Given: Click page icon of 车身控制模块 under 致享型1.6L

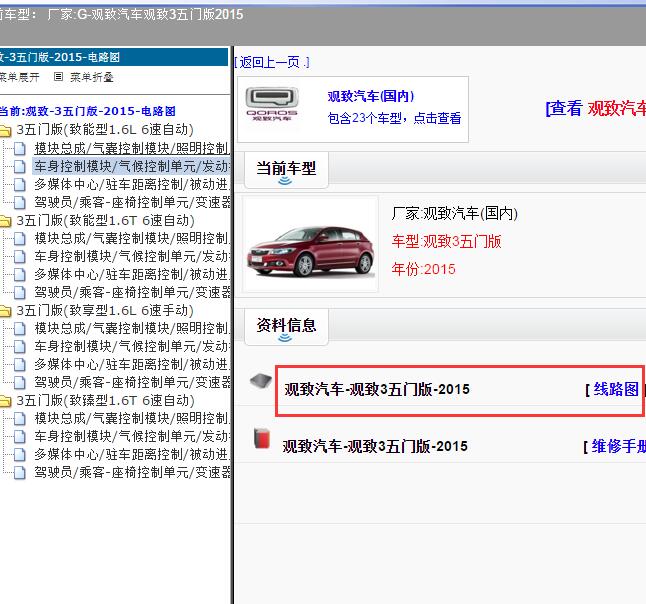Looking at the screenshot, I should (19, 346).
